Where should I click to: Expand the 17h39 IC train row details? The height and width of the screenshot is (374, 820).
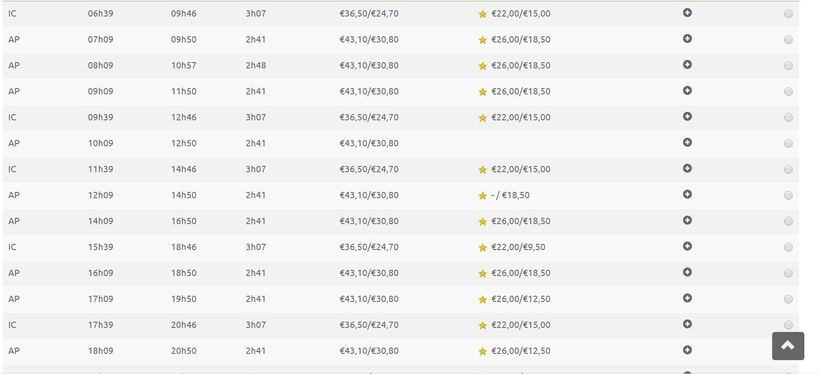[687, 324]
